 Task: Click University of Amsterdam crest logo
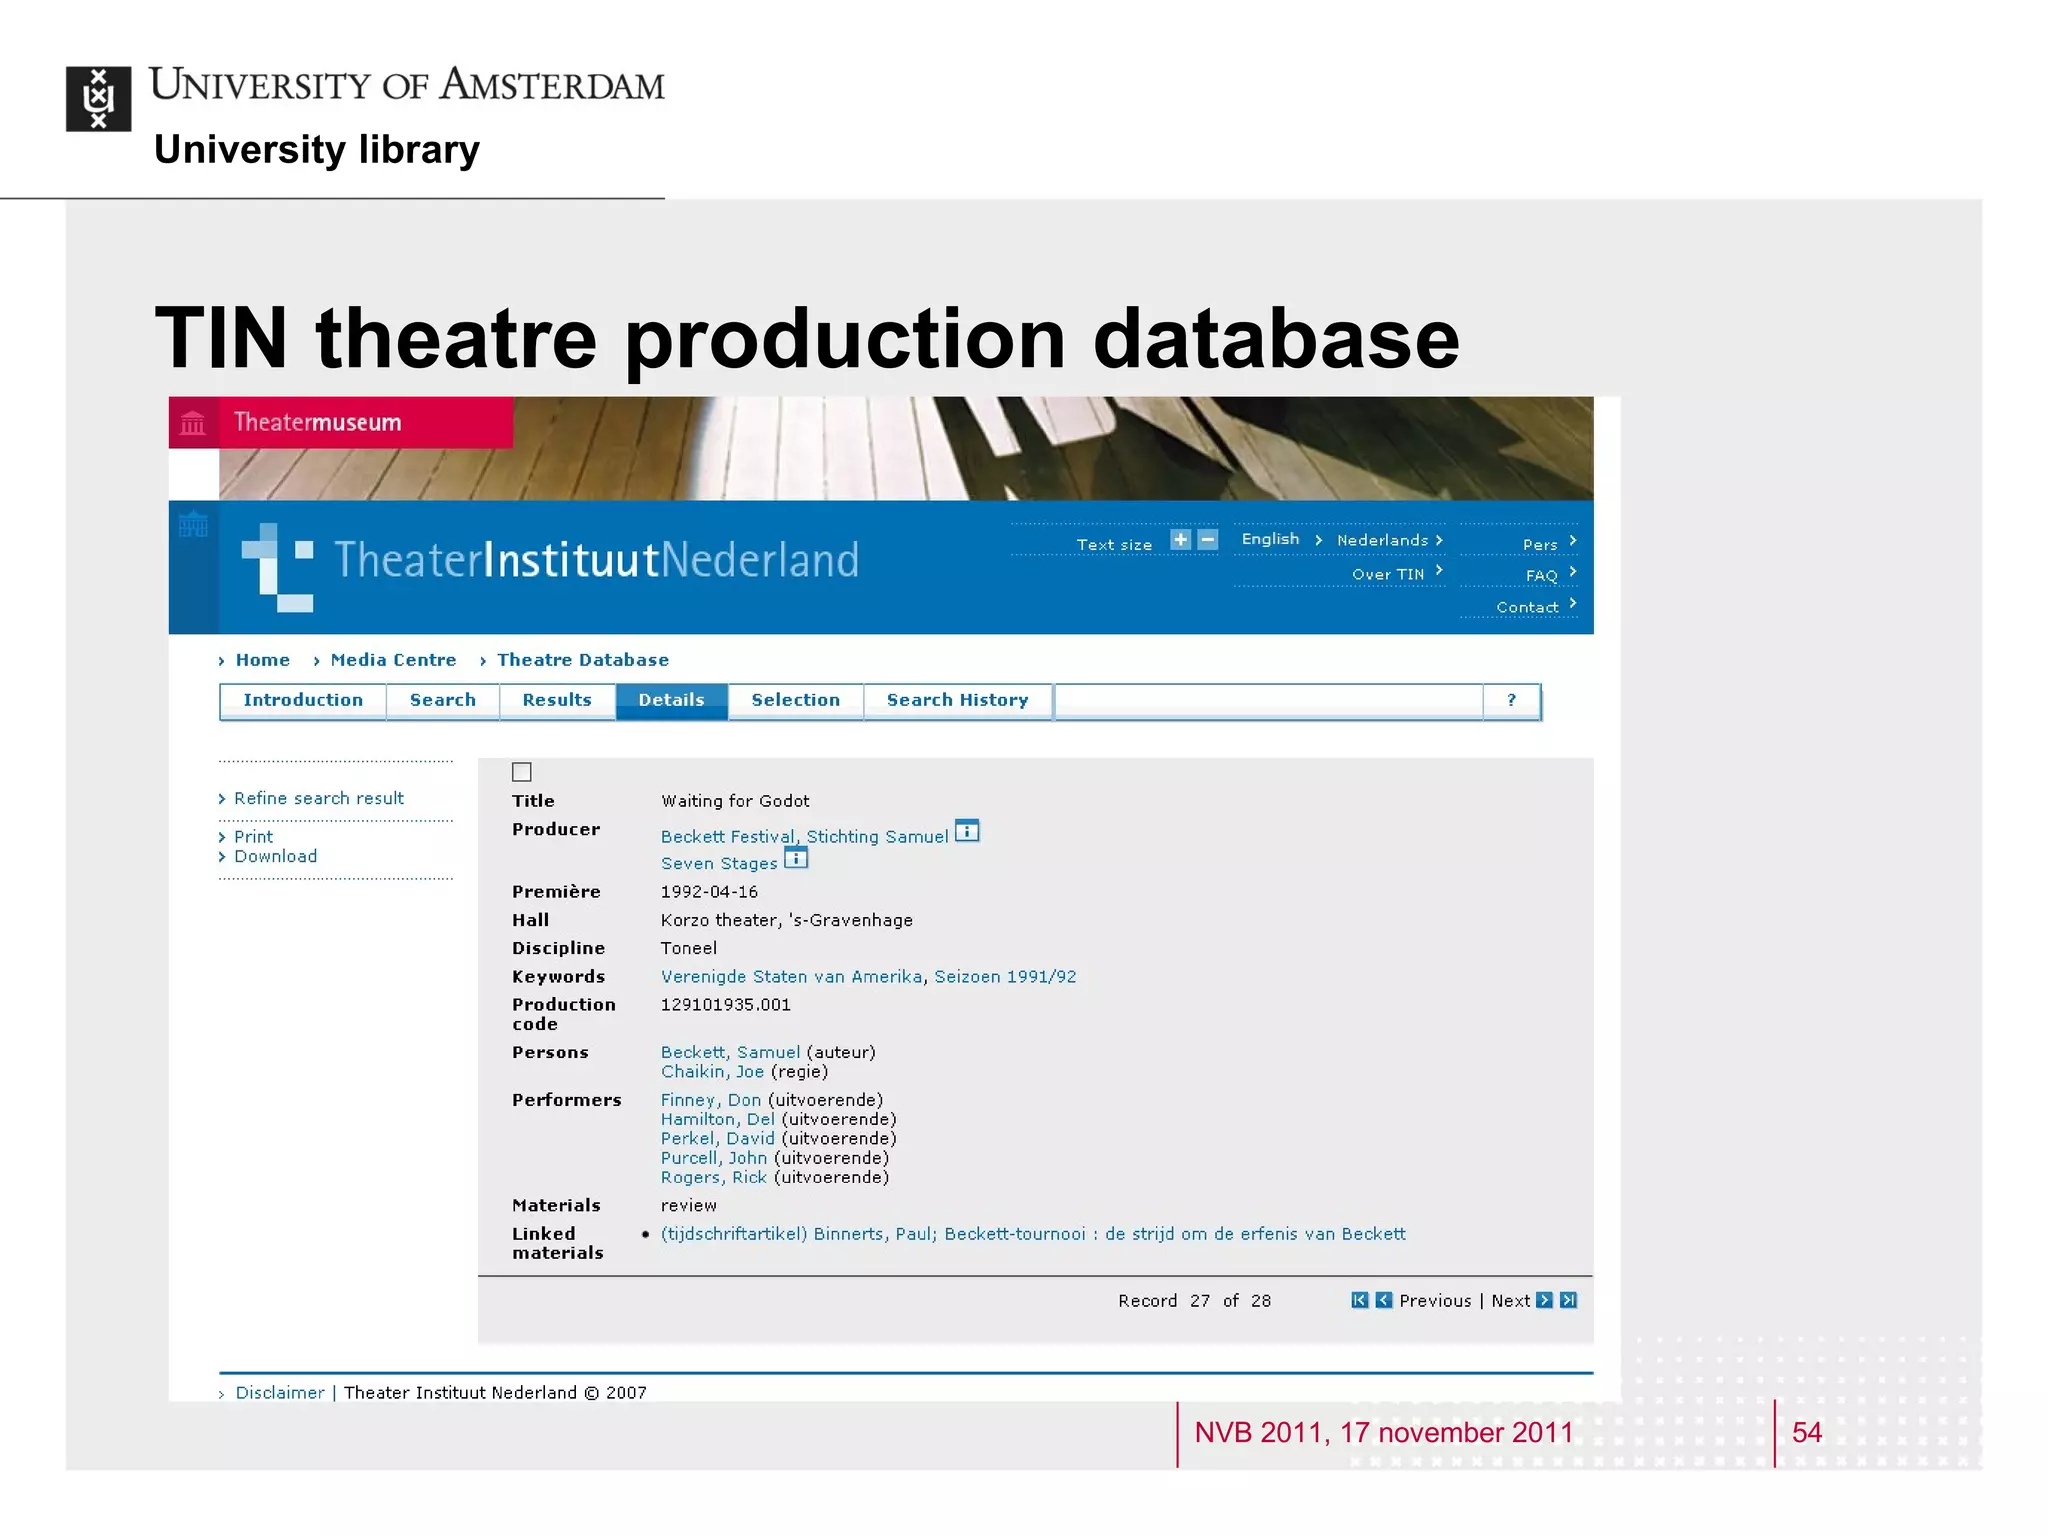(98, 99)
